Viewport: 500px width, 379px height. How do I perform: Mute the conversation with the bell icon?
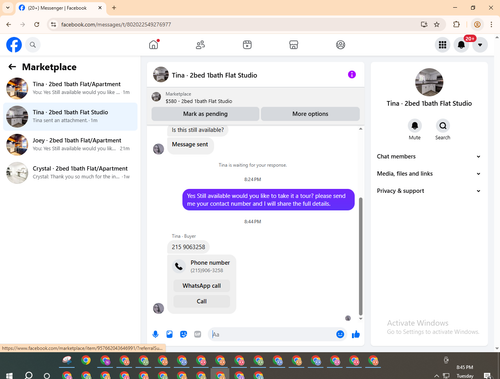(x=415, y=126)
